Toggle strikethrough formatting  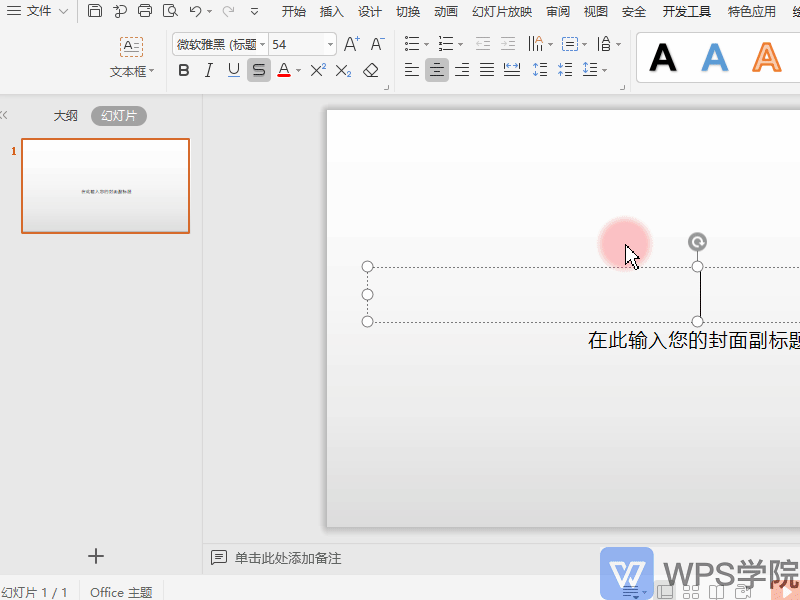(258, 70)
